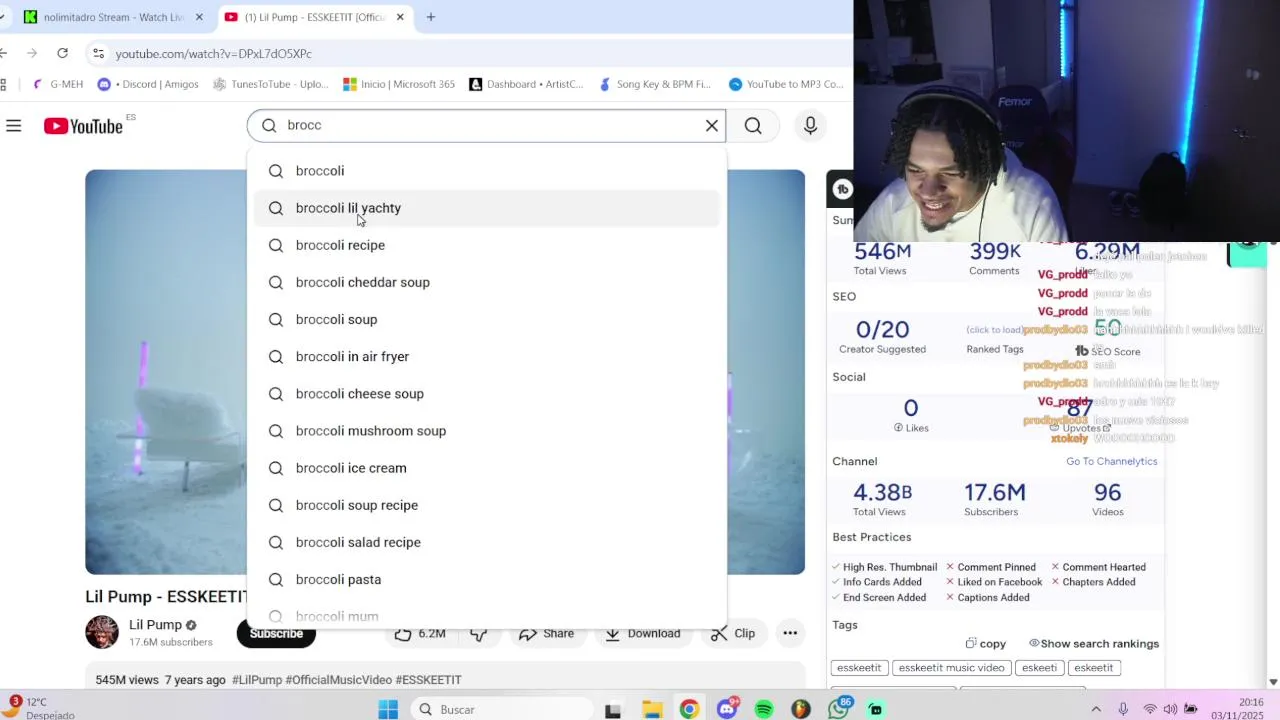Open the more actions three-dot menu
1280x720 pixels.
790,633
